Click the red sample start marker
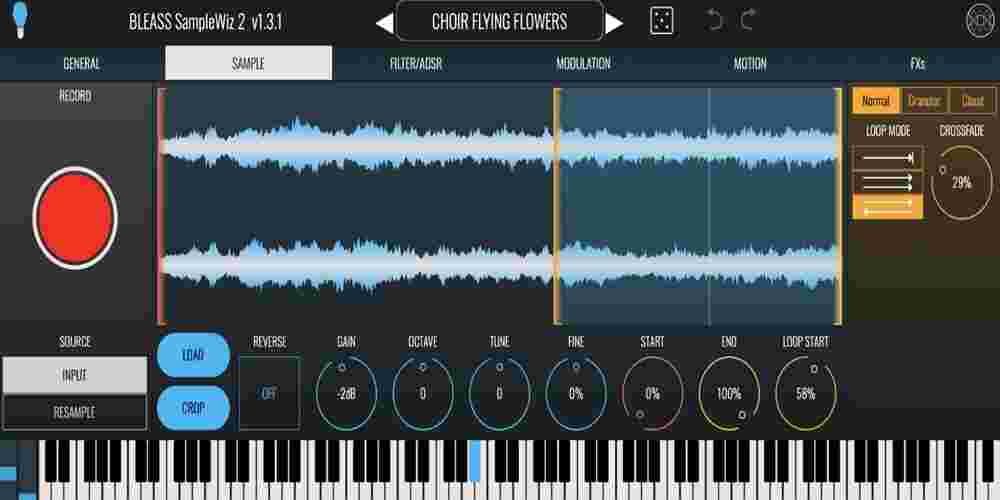This screenshot has height=500, width=1000. (x=161, y=206)
